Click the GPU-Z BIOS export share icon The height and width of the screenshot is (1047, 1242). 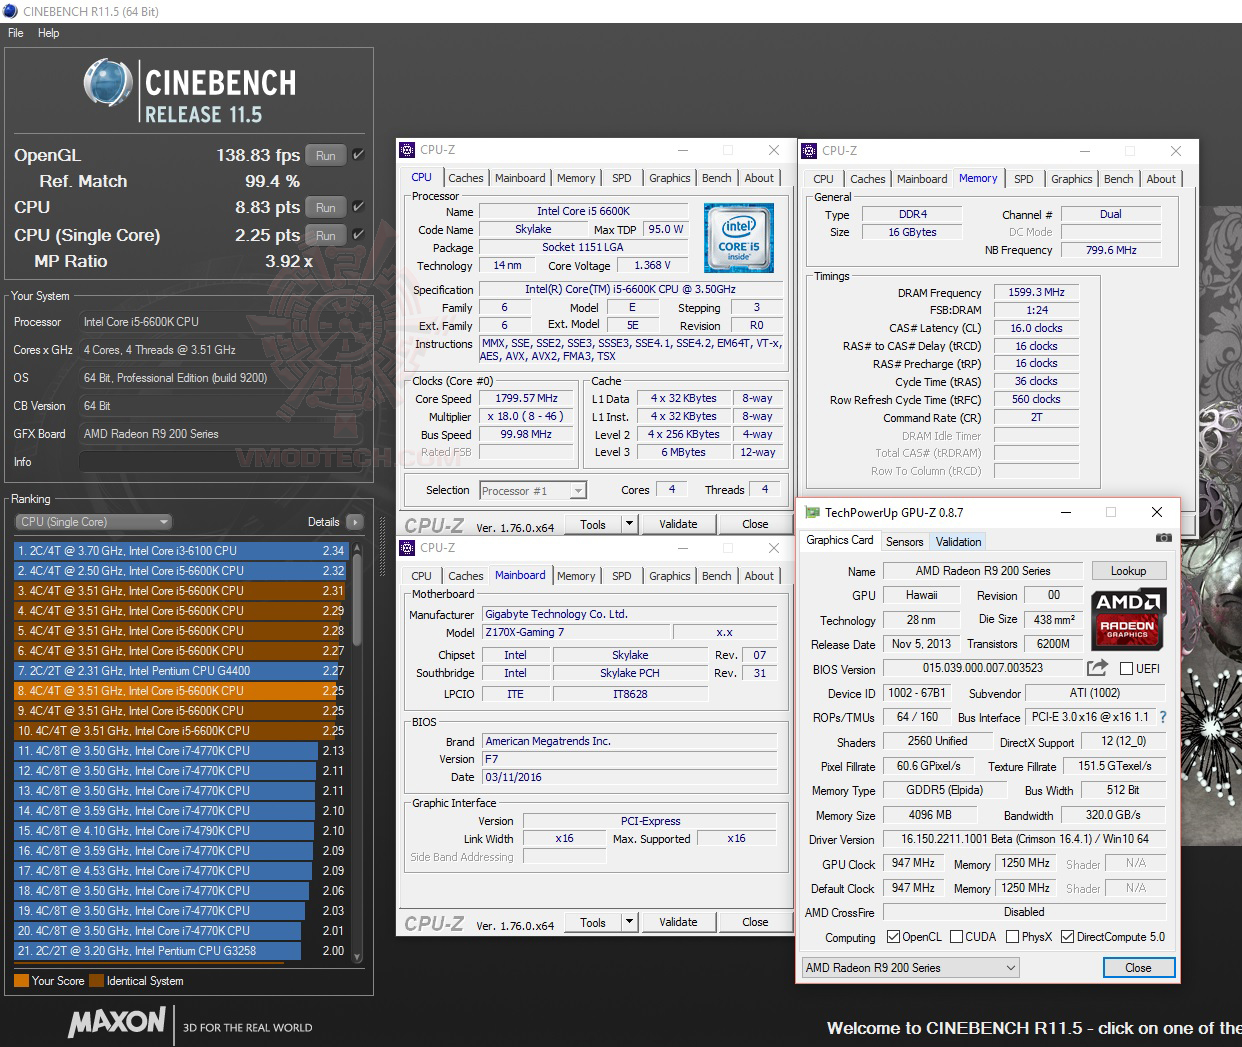[1097, 668]
